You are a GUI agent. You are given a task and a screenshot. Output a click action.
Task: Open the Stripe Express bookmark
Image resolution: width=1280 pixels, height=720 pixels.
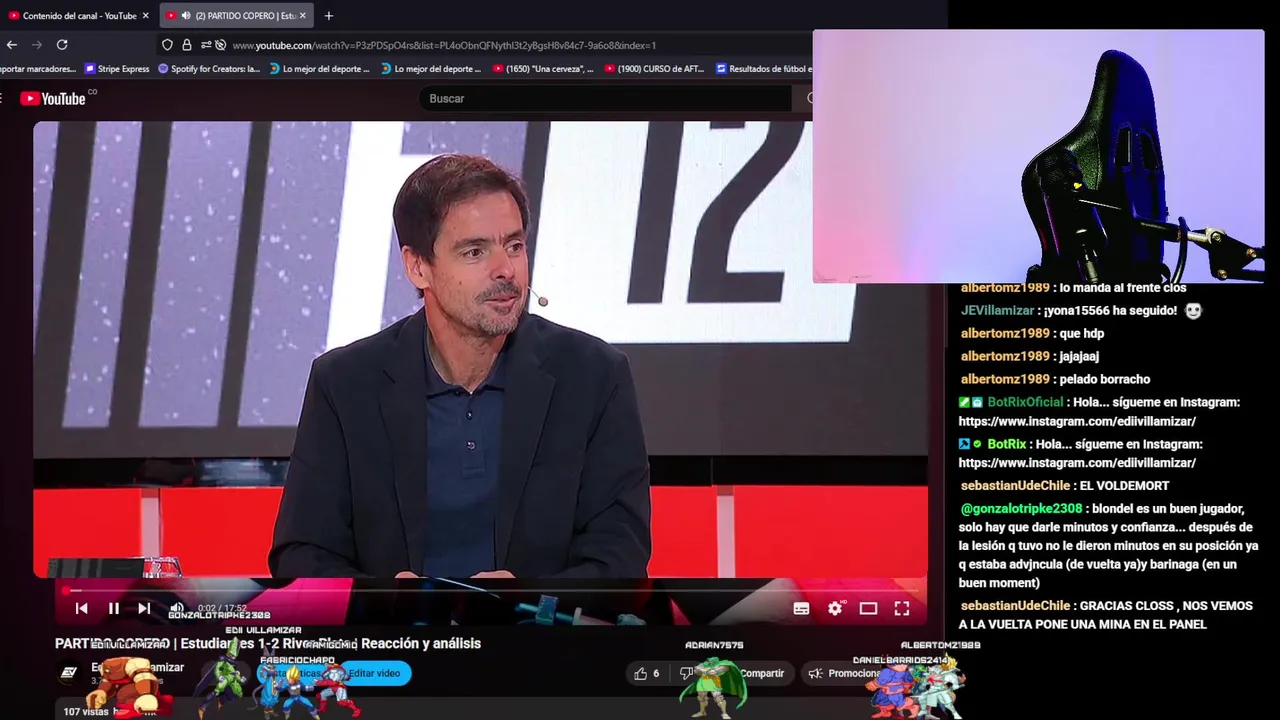coord(117,69)
